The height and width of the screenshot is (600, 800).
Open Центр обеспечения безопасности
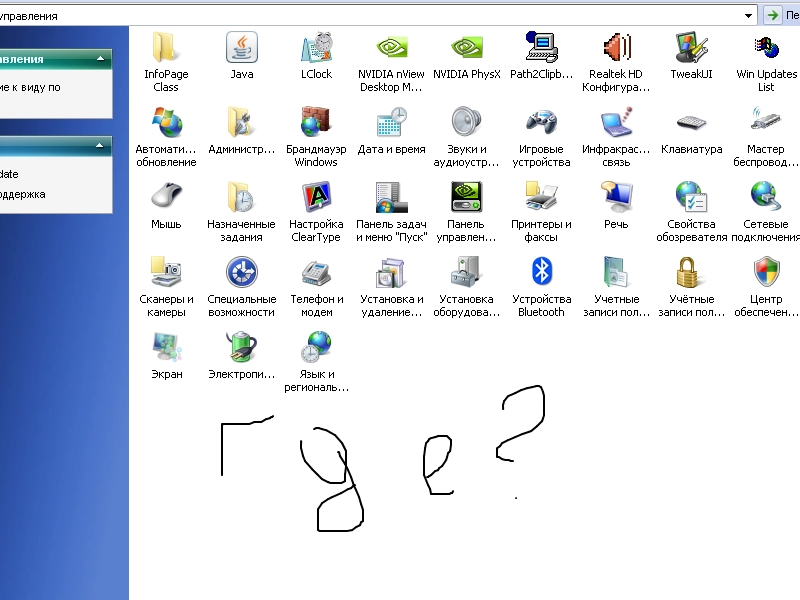(x=766, y=272)
